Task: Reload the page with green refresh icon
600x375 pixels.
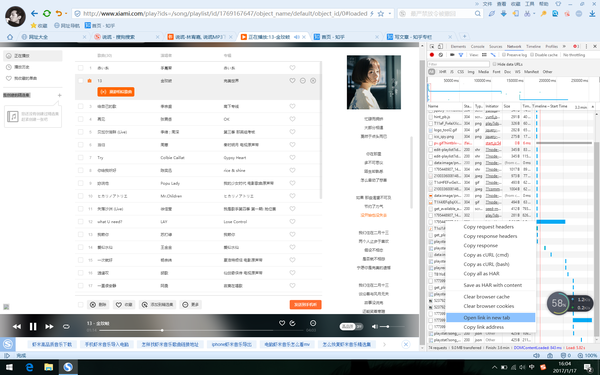Action: 47,13
